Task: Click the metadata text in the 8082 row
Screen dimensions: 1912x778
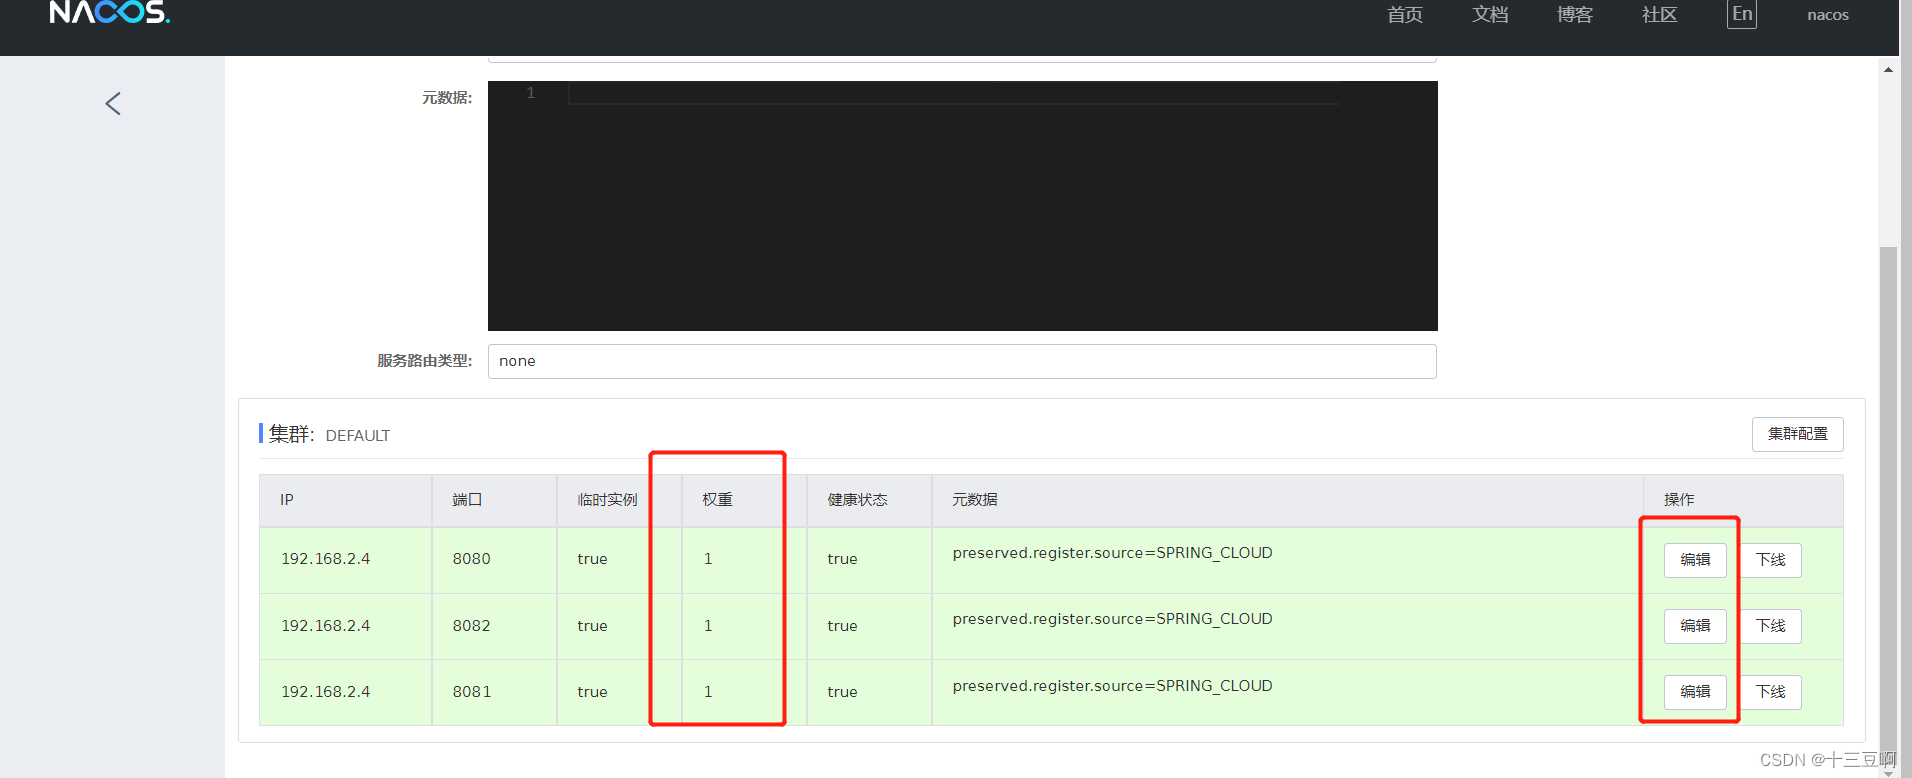Action: [x=1112, y=619]
